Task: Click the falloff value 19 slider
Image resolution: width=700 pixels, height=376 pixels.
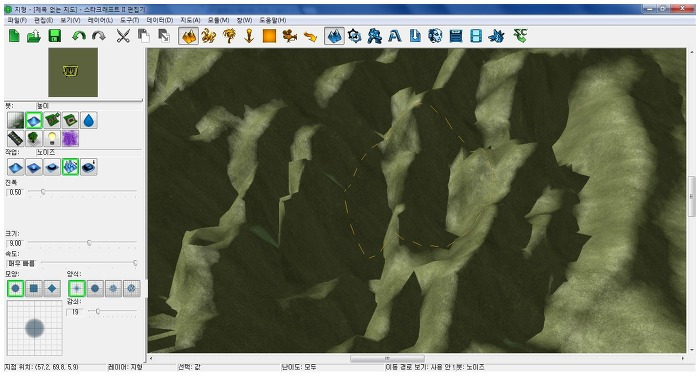Action: coord(97,311)
